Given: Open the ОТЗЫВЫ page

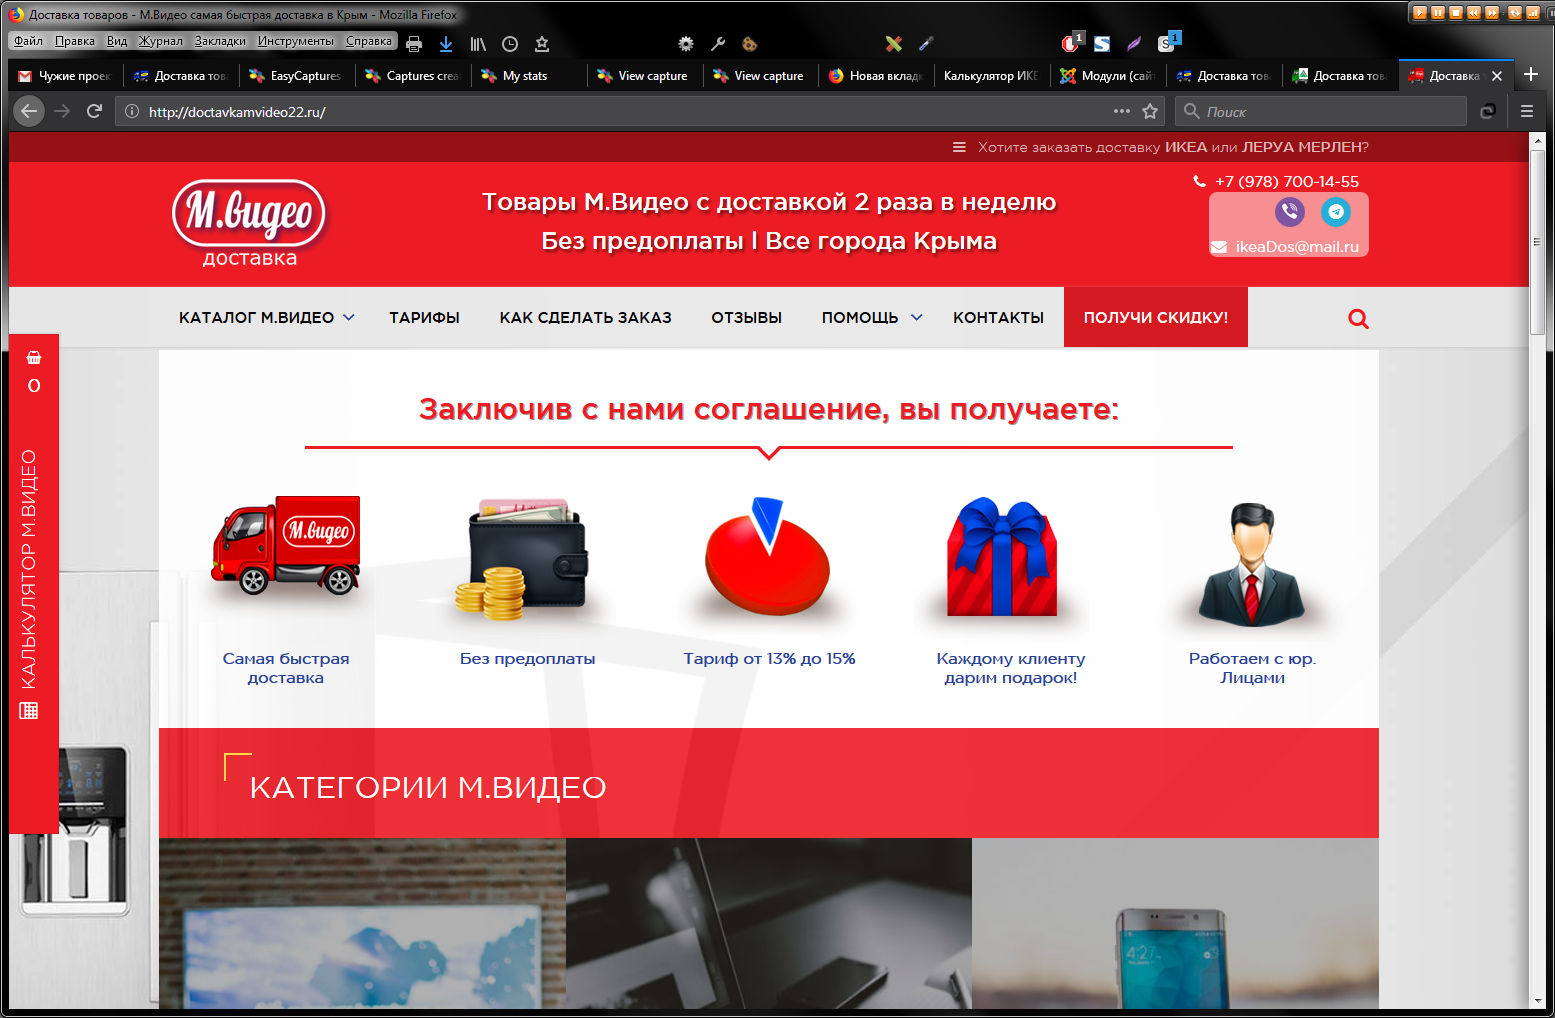Looking at the screenshot, I should point(747,317).
